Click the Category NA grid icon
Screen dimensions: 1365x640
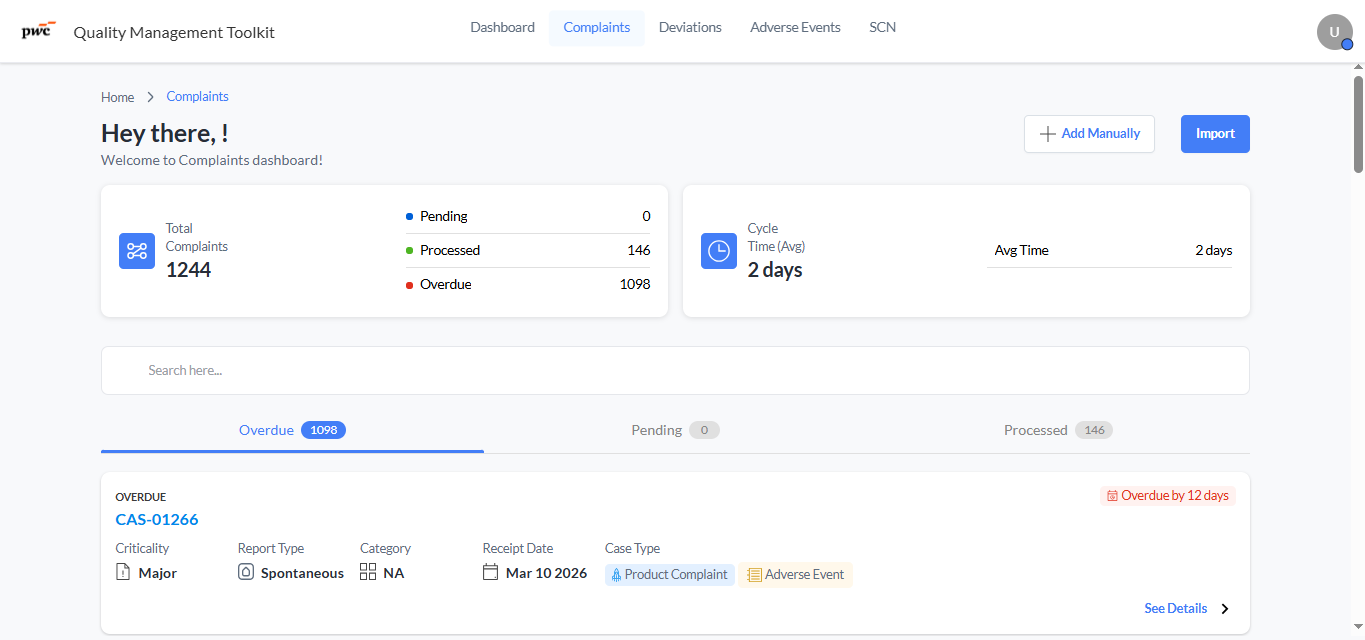click(368, 572)
